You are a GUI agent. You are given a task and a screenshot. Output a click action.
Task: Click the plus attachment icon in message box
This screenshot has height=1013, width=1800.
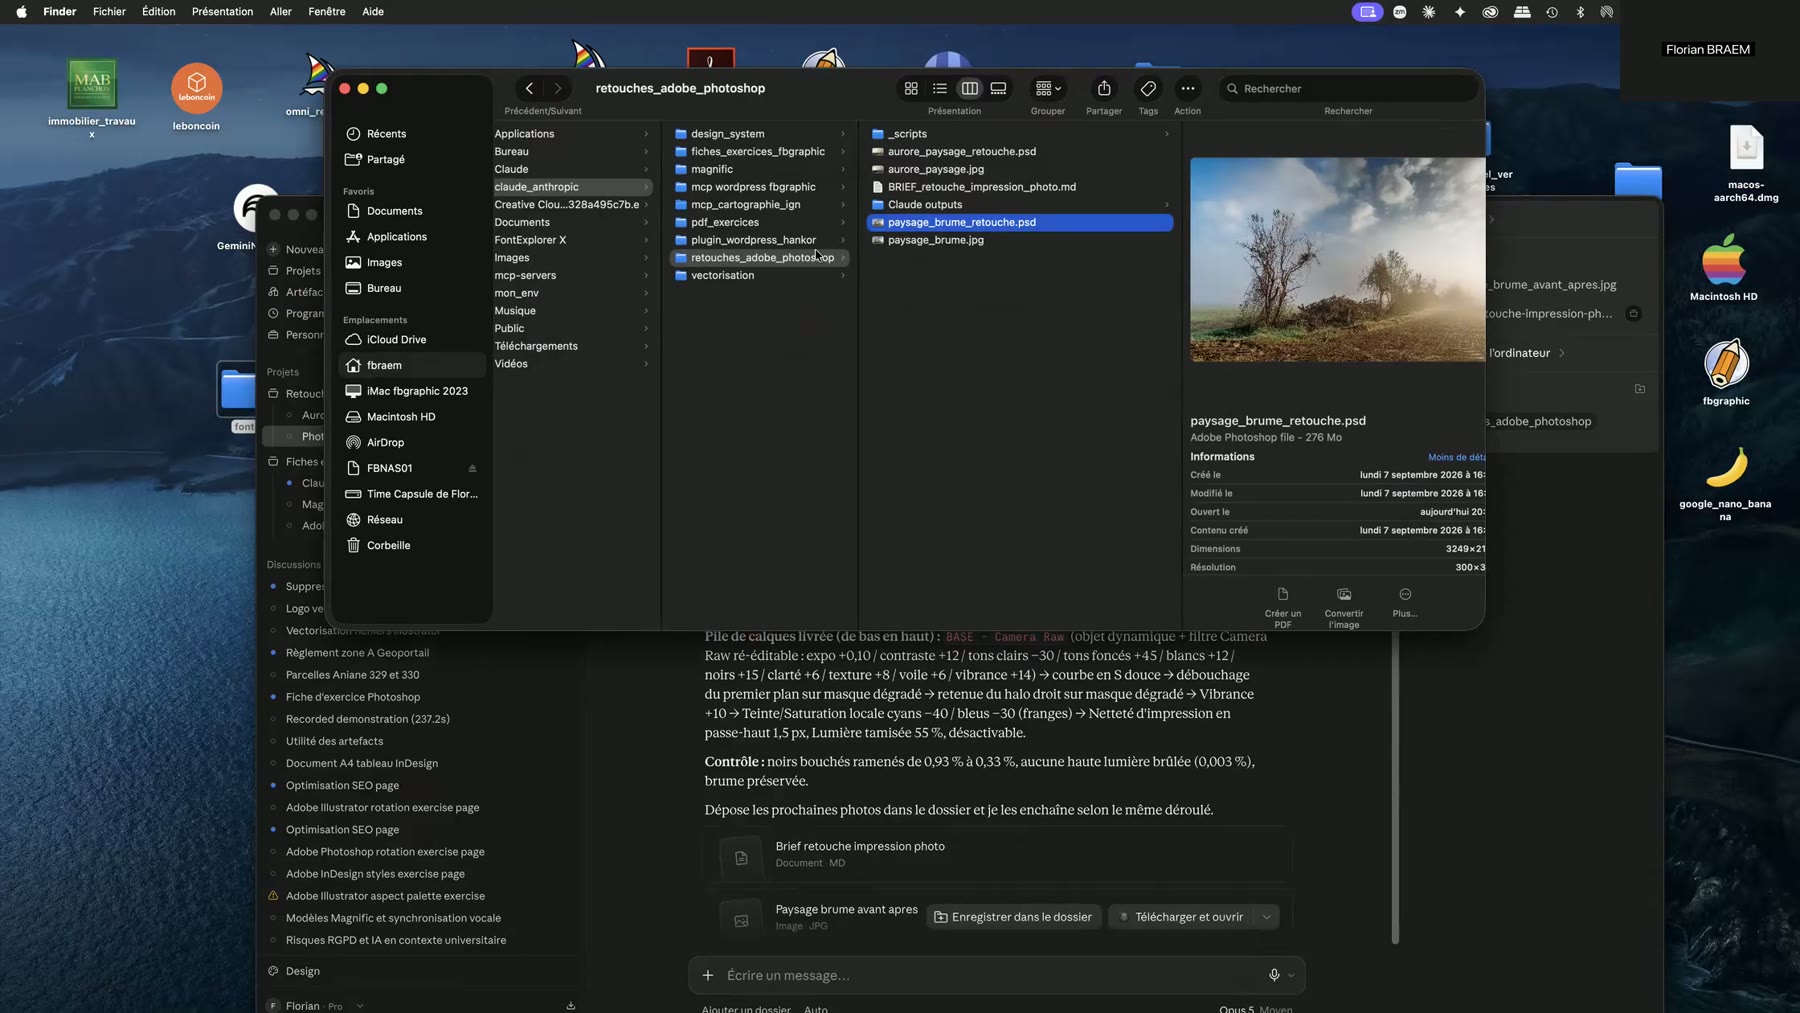pos(708,976)
